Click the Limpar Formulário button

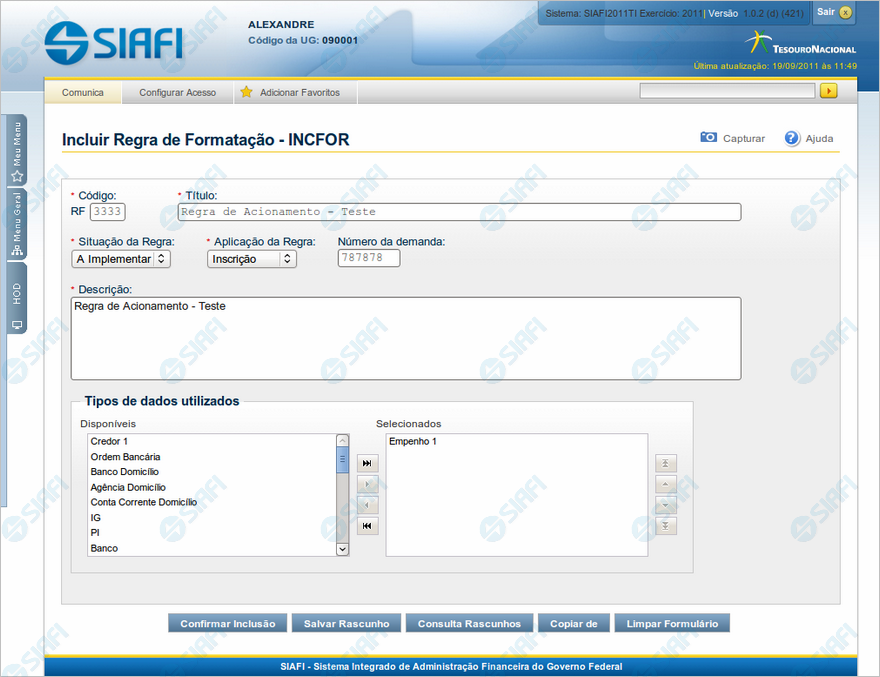672,623
